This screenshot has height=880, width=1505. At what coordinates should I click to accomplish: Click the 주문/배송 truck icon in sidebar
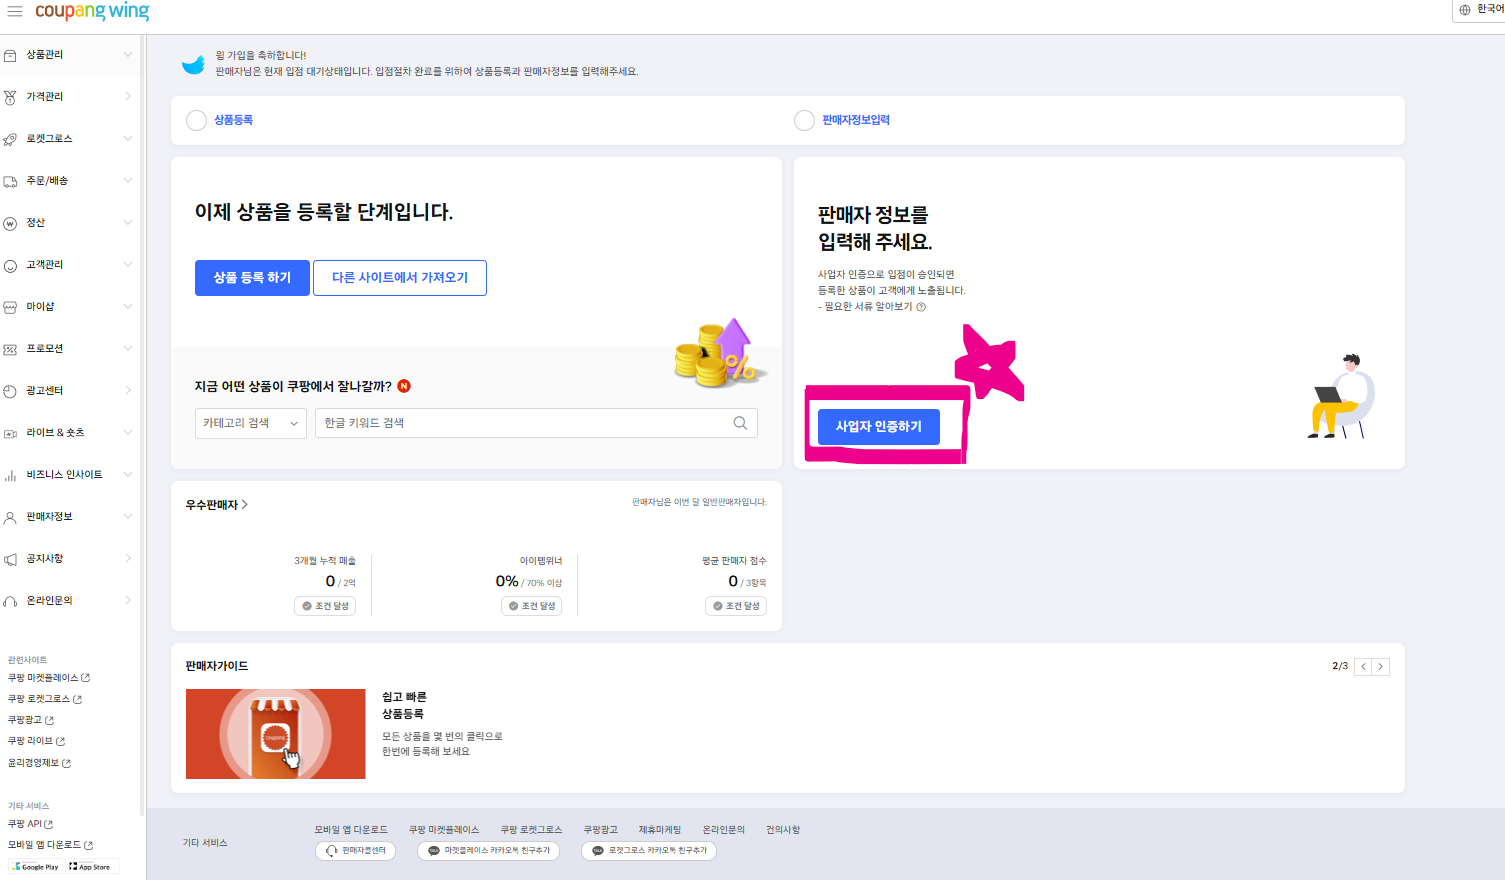coord(10,181)
